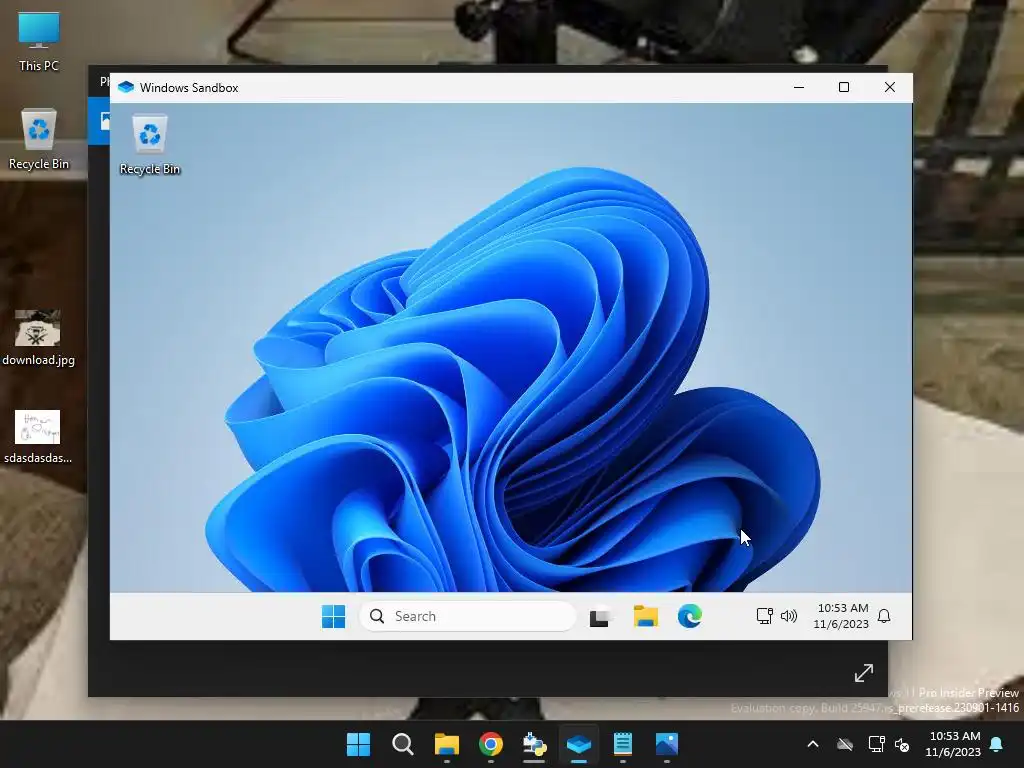Select Recycle Bin inside the sandbox desktop
Image resolution: width=1024 pixels, height=768 pixels.
(150, 144)
